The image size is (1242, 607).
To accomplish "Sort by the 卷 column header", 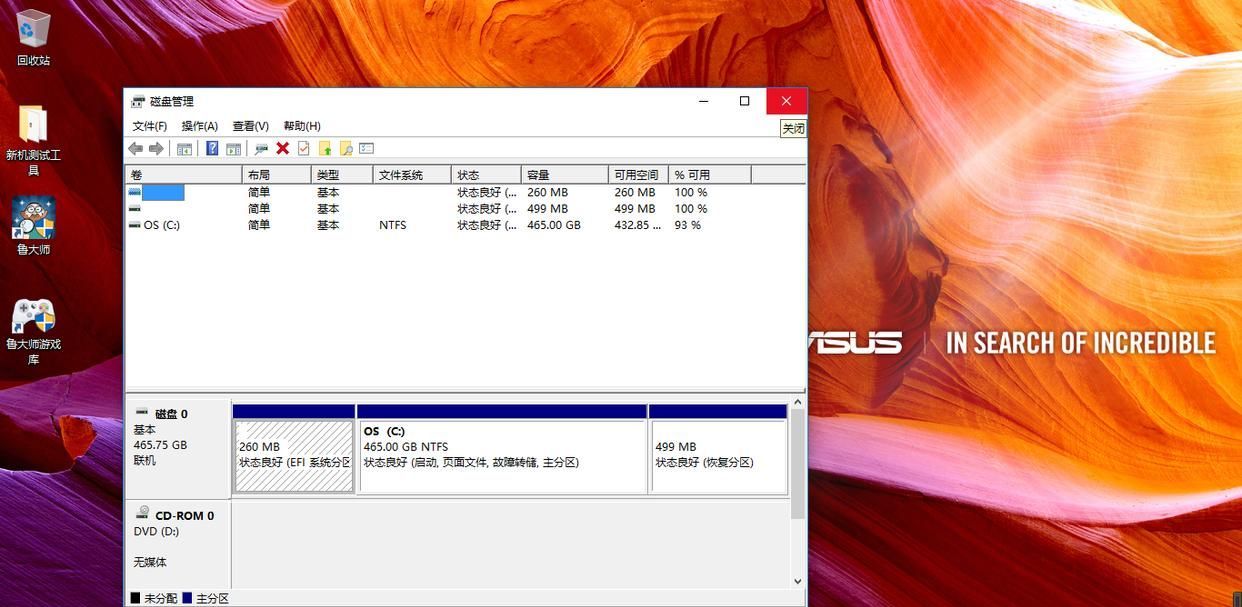I will [184, 175].
